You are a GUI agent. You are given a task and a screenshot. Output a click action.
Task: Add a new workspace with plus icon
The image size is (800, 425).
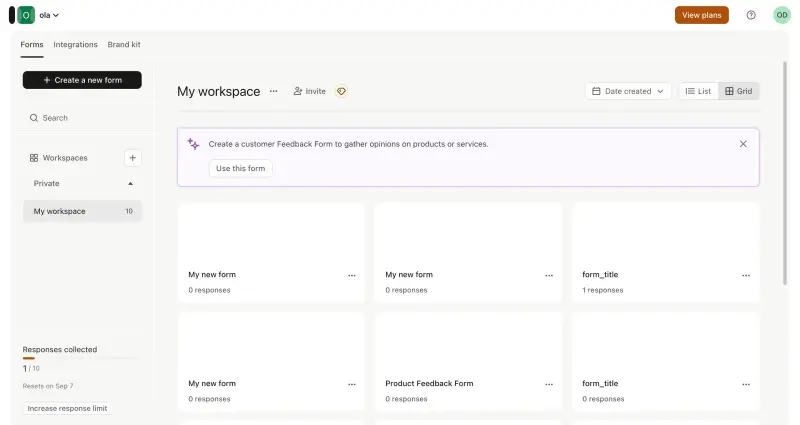133,158
